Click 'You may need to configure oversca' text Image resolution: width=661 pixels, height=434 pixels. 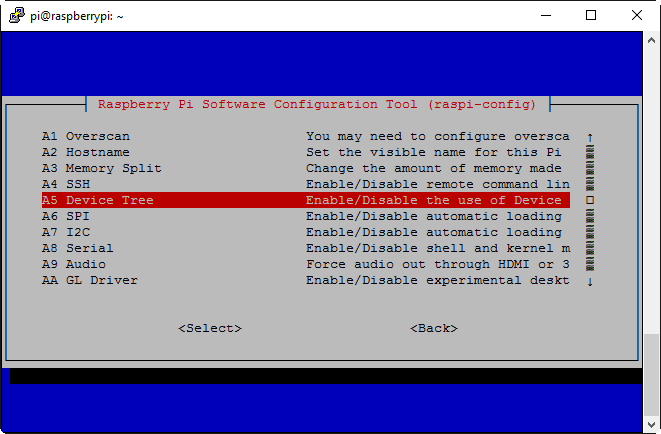click(x=438, y=137)
